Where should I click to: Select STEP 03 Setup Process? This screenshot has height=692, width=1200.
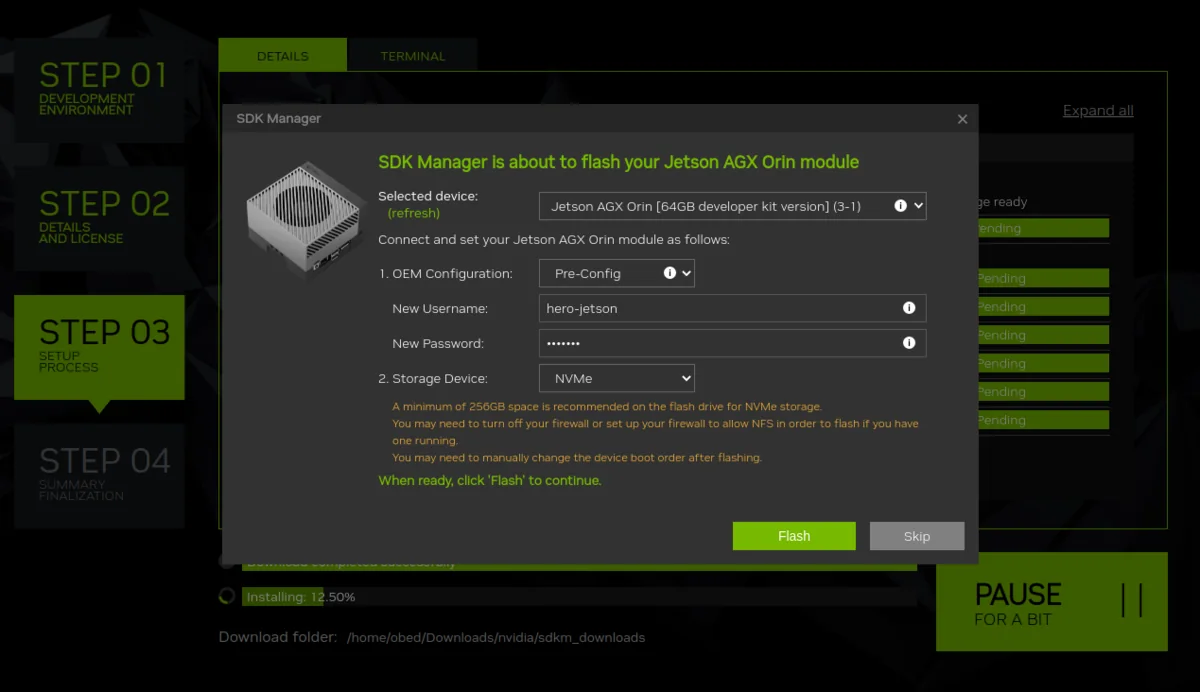[x=99, y=347]
